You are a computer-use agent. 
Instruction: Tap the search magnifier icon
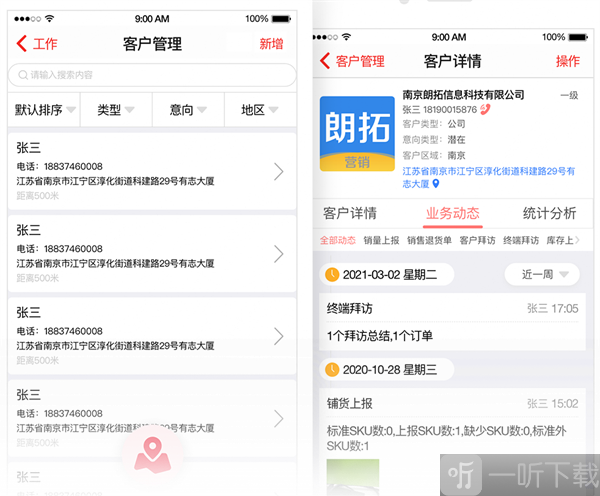[x=23, y=75]
